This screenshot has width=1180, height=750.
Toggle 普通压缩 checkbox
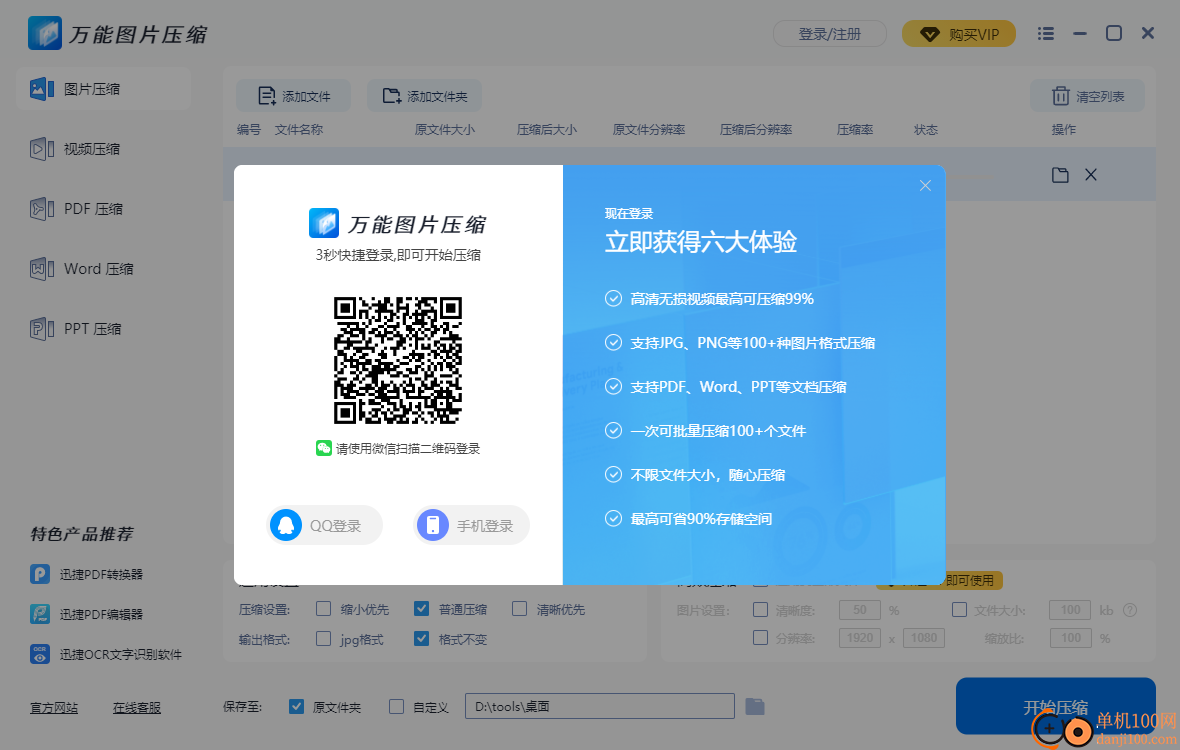point(421,609)
